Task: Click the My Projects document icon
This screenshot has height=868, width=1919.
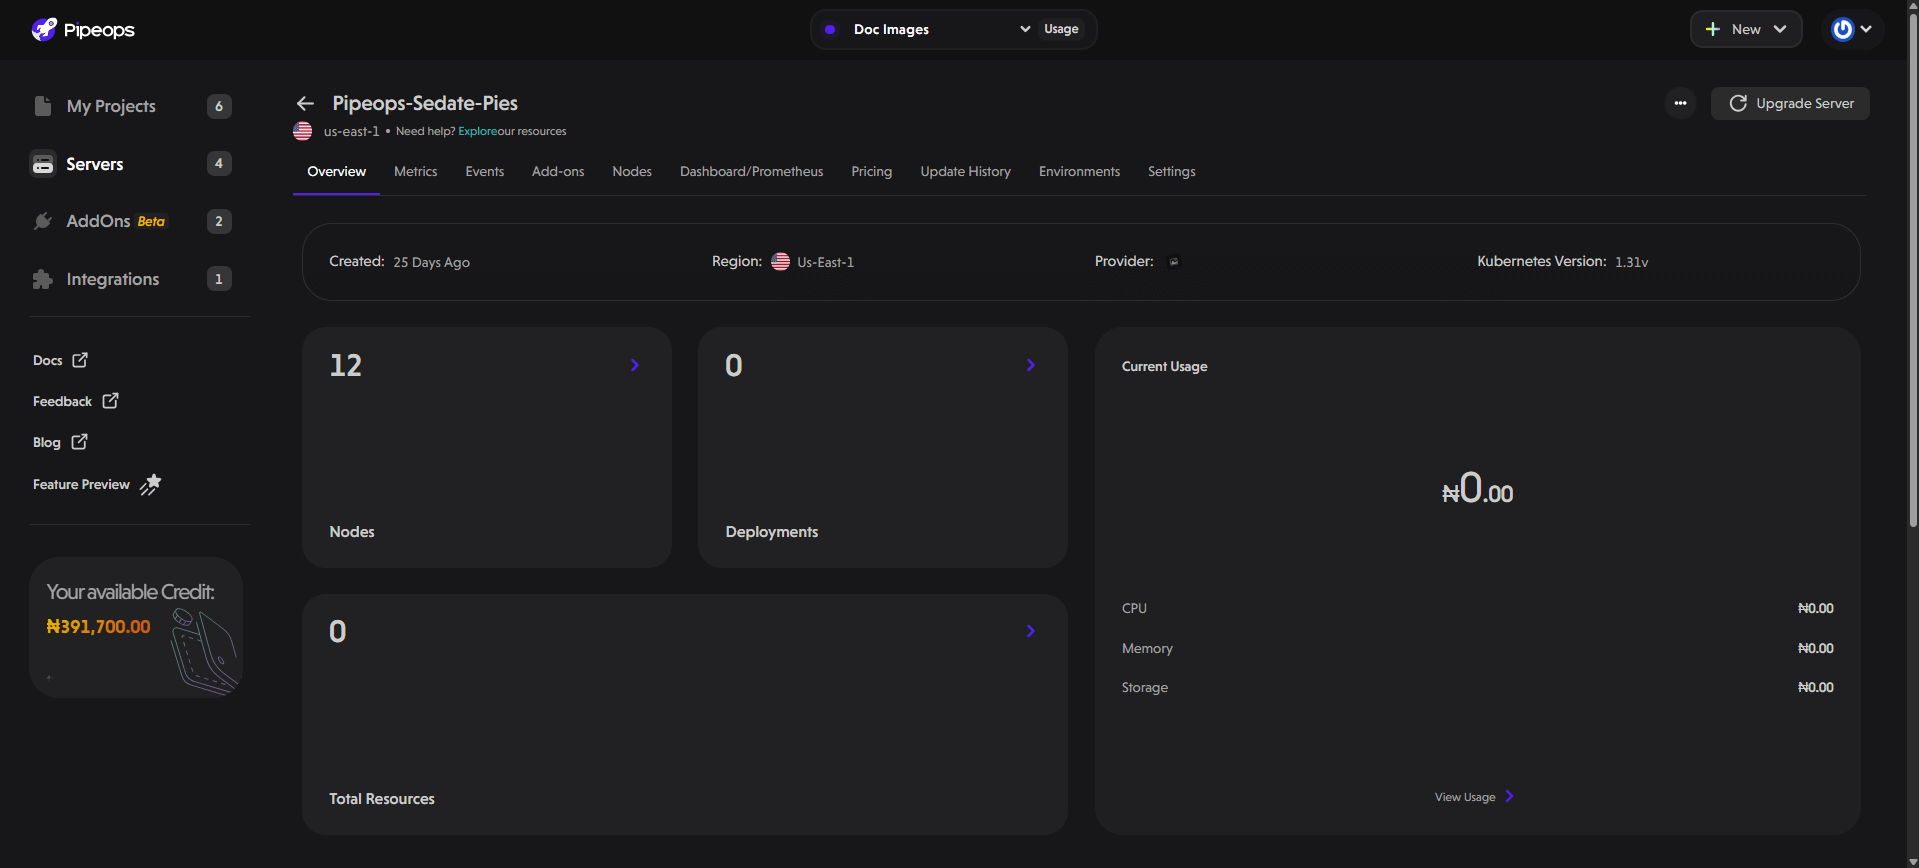Action: [43, 106]
